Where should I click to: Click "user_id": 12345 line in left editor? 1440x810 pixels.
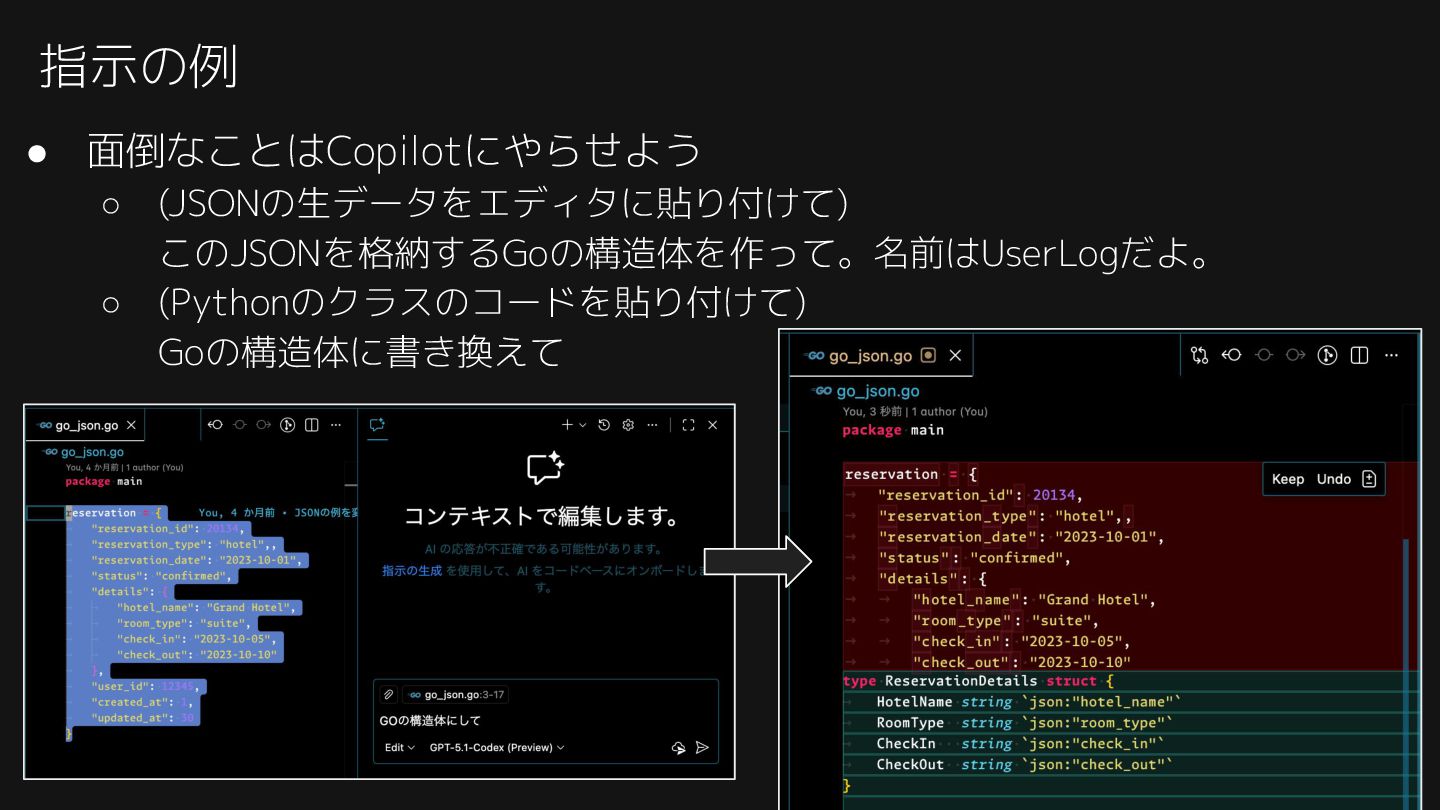click(x=146, y=686)
